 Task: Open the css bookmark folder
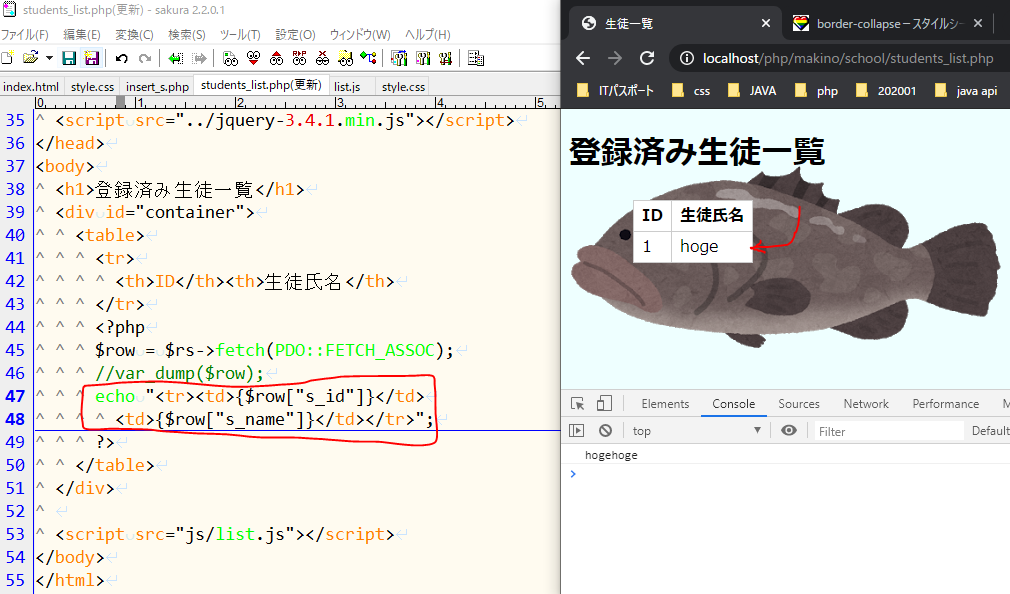(691, 91)
